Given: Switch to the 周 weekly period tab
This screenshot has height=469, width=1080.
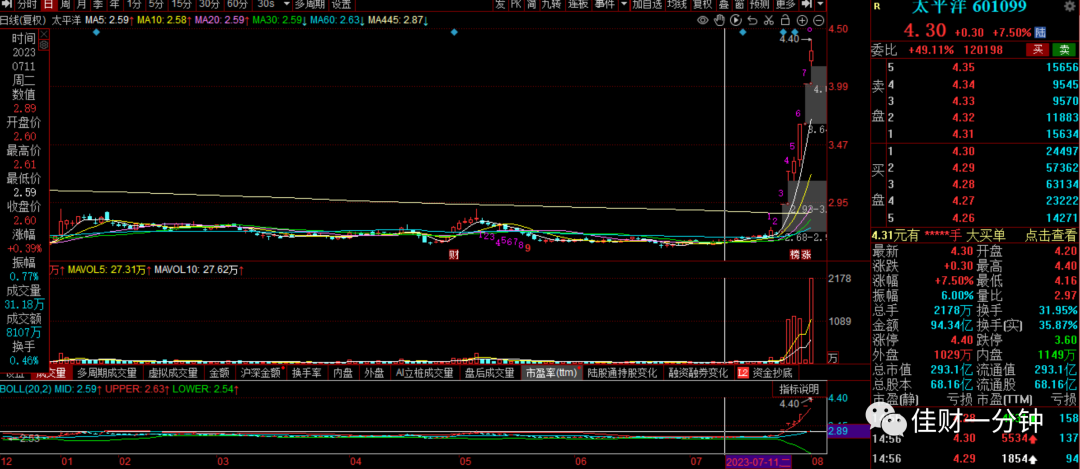Looking at the screenshot, I should pyautogui.click(x=65, y=4).
